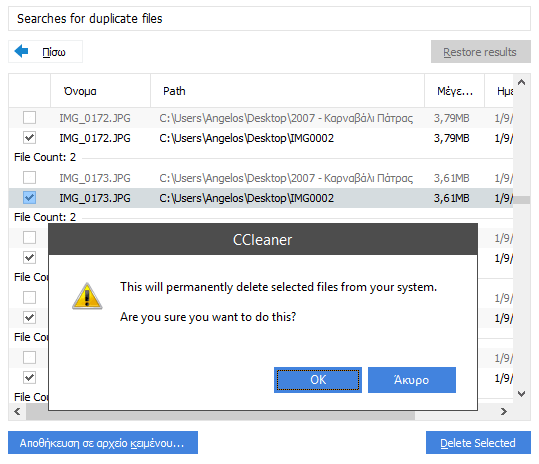
Task: Sort by the Μέγε... size column header
Action: click(x=454, y=91)
